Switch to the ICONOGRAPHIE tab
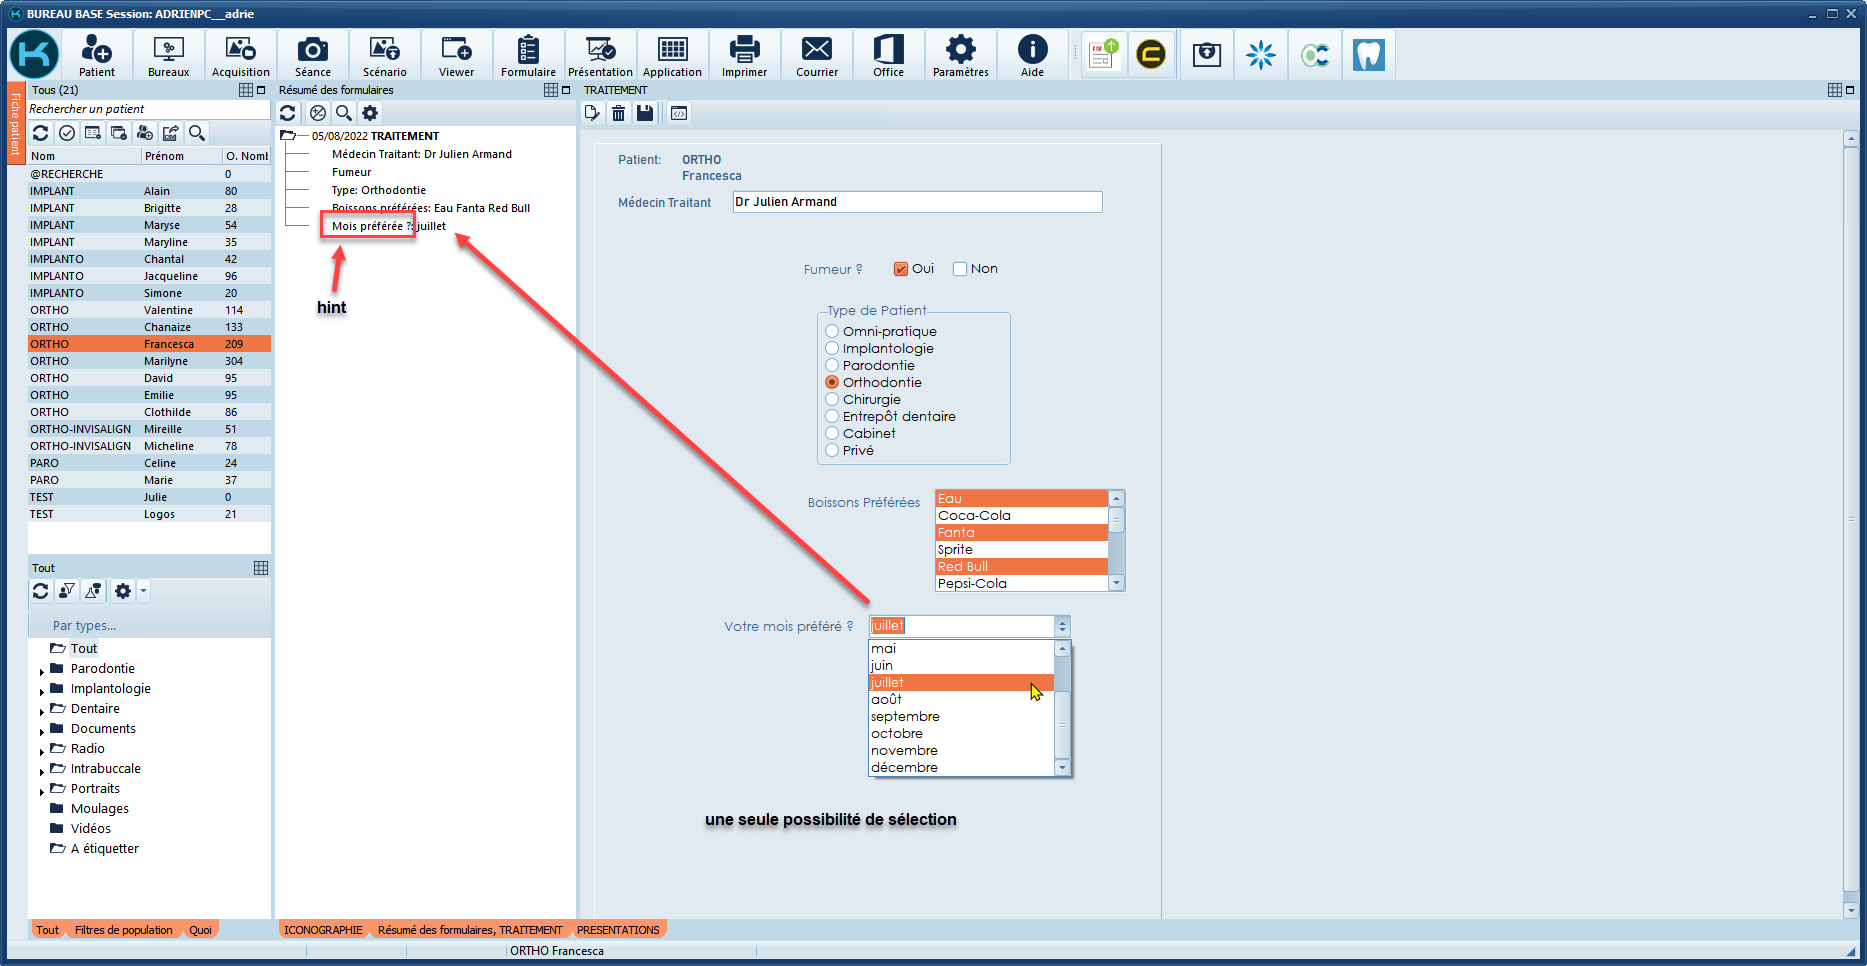 pos(323,930)
